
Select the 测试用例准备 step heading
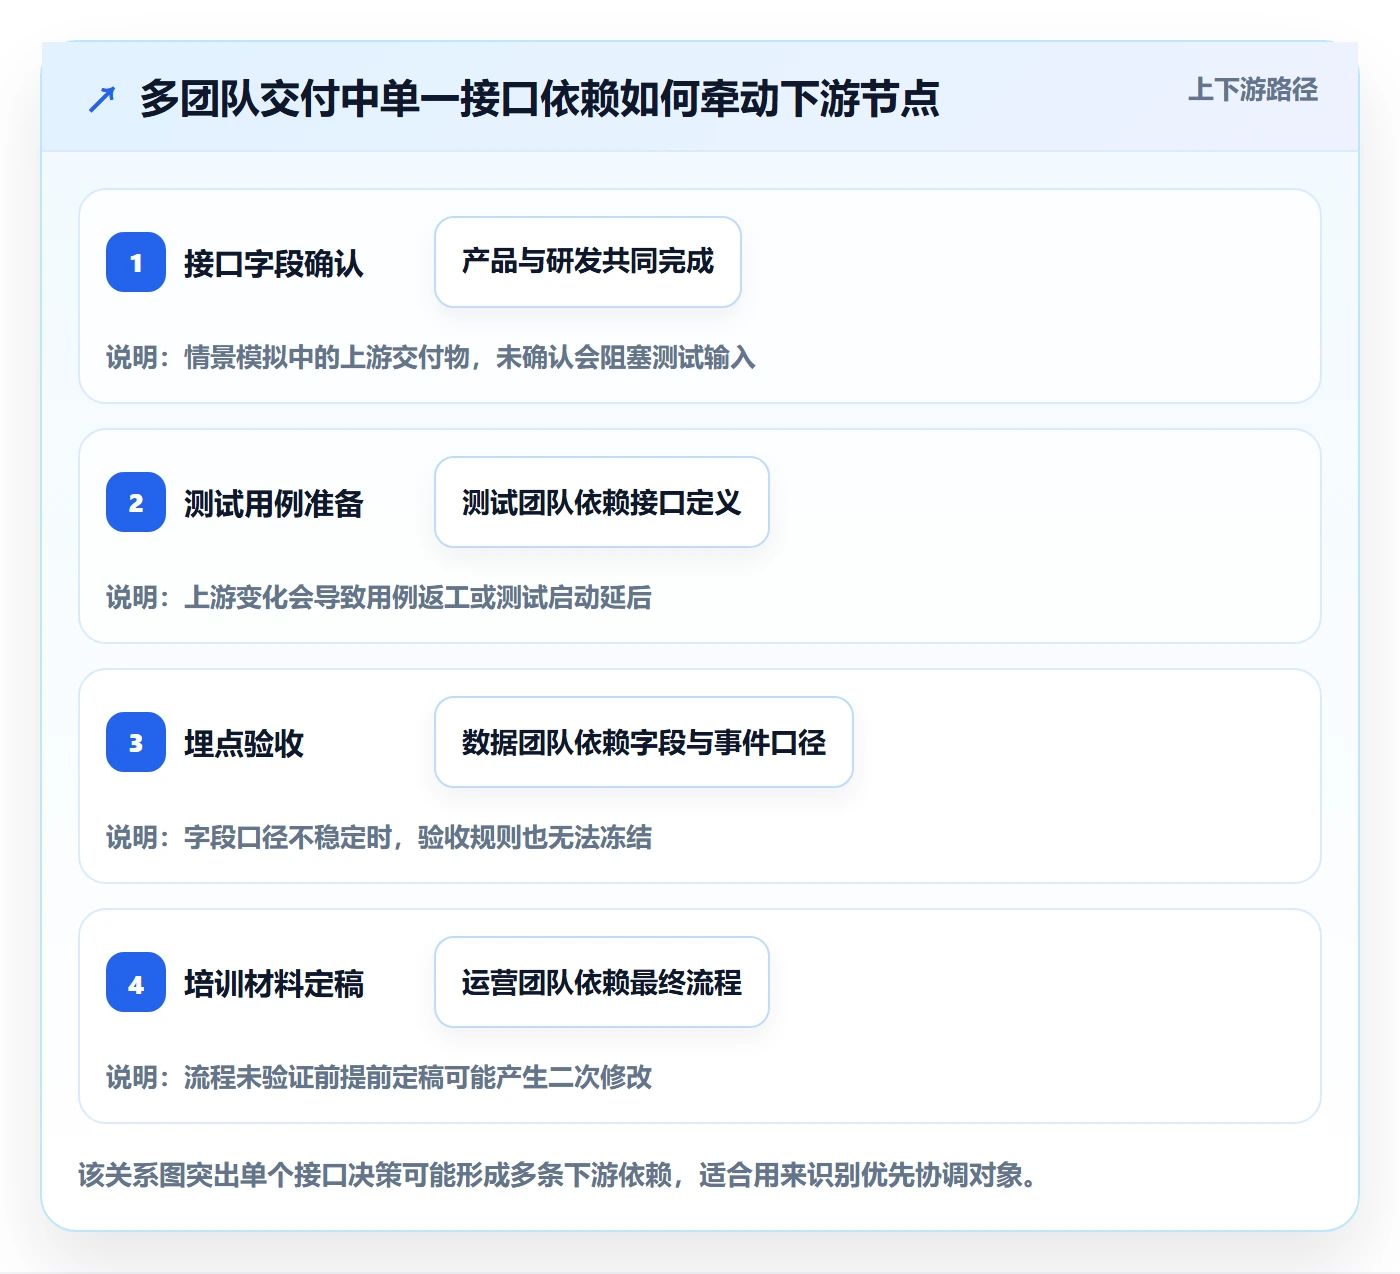tap(274, 503)
